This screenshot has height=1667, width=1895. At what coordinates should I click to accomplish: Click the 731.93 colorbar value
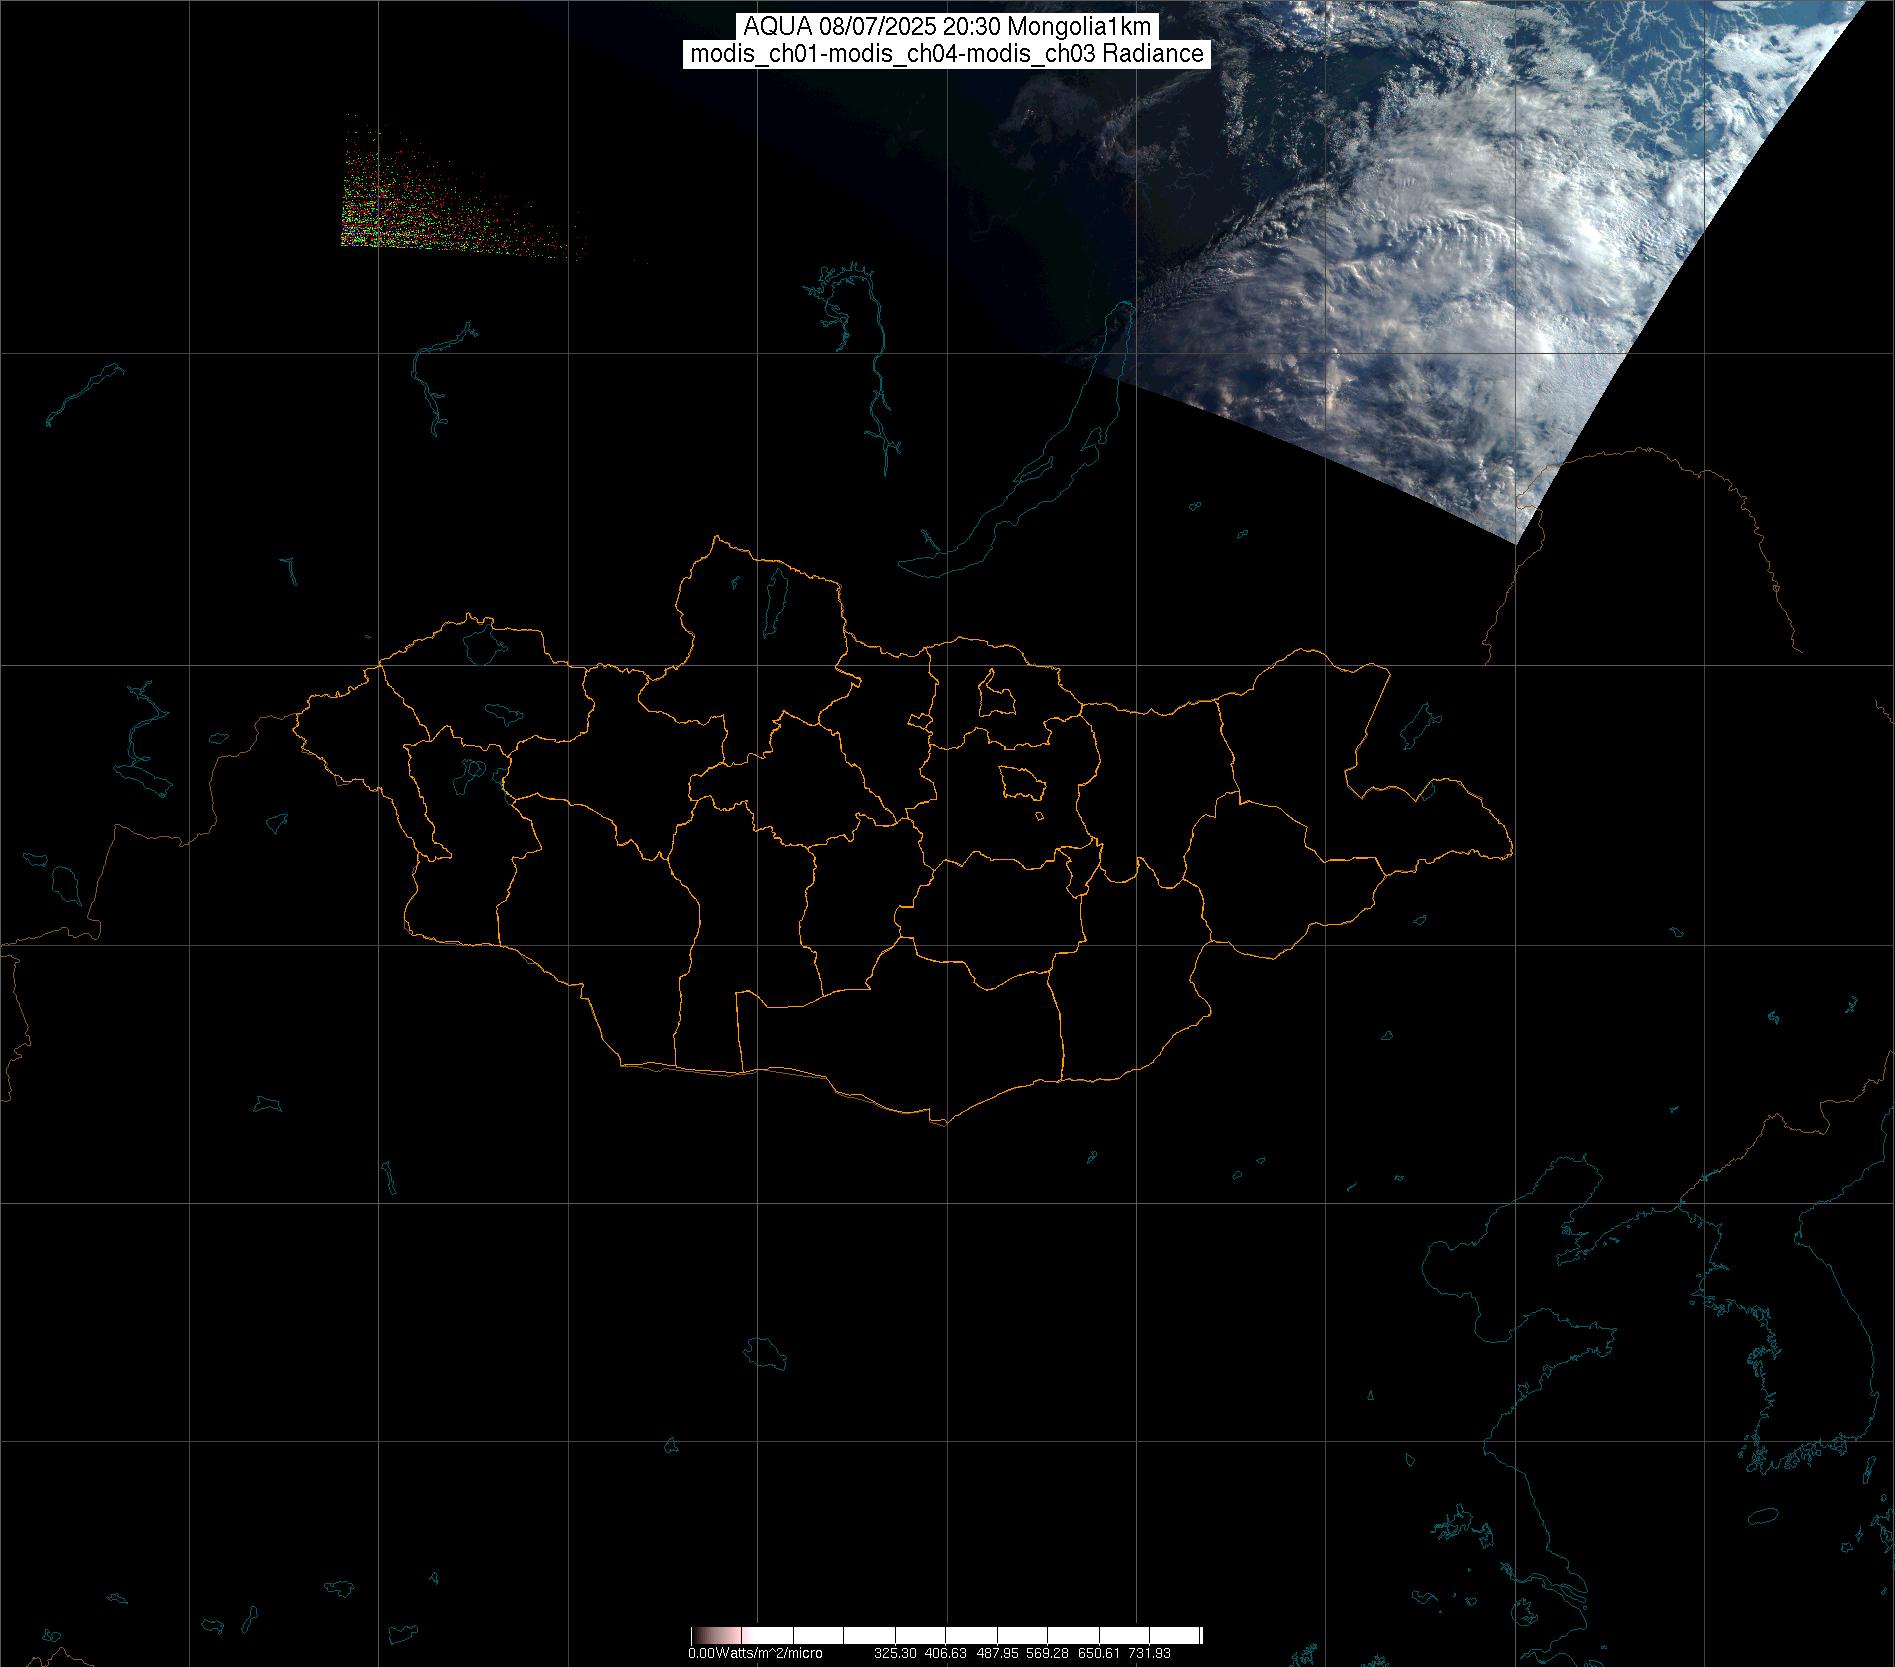pyautogui.click(x=1149, y=1653)
